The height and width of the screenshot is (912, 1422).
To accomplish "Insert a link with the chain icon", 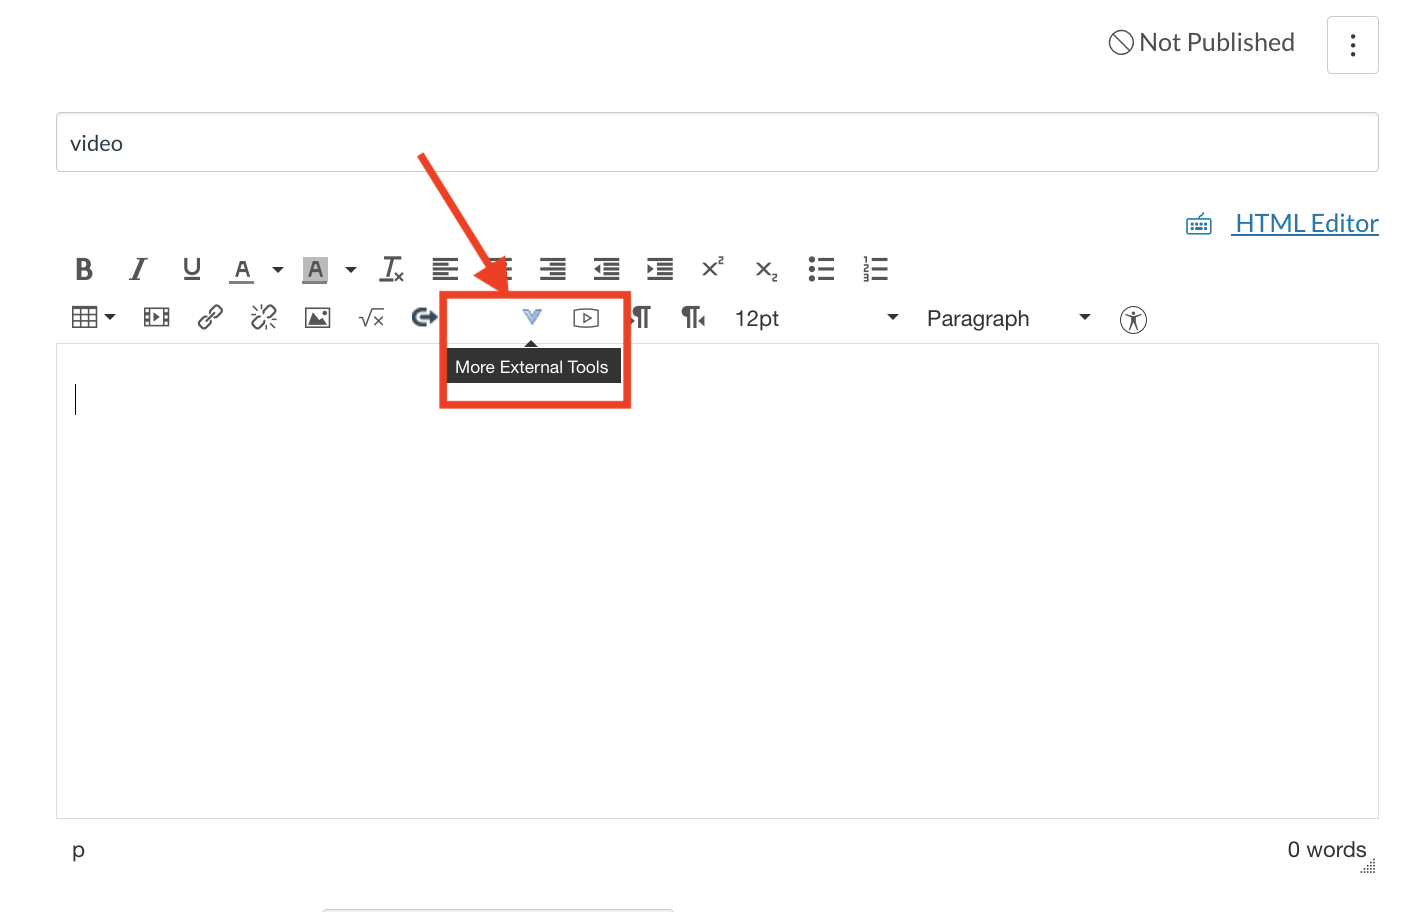I will (210, 318).
